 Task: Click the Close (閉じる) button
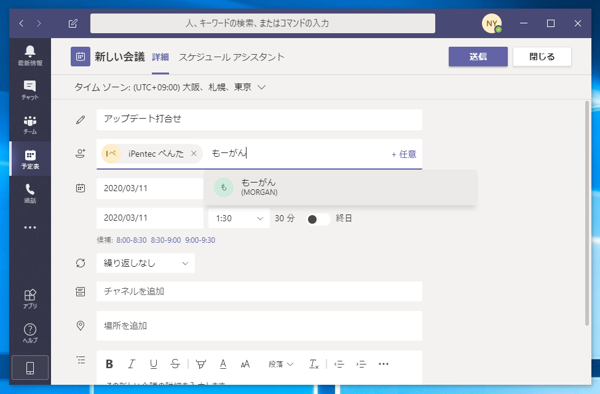[x=542, y=57]
